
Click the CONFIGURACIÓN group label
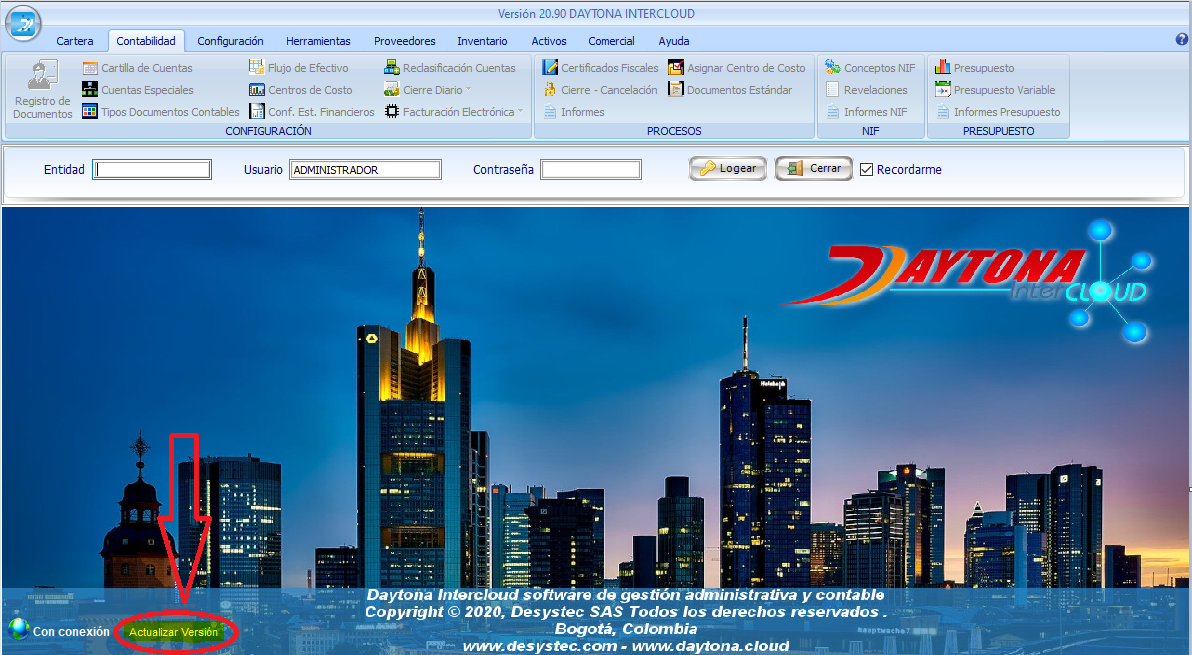click(268, 131)
